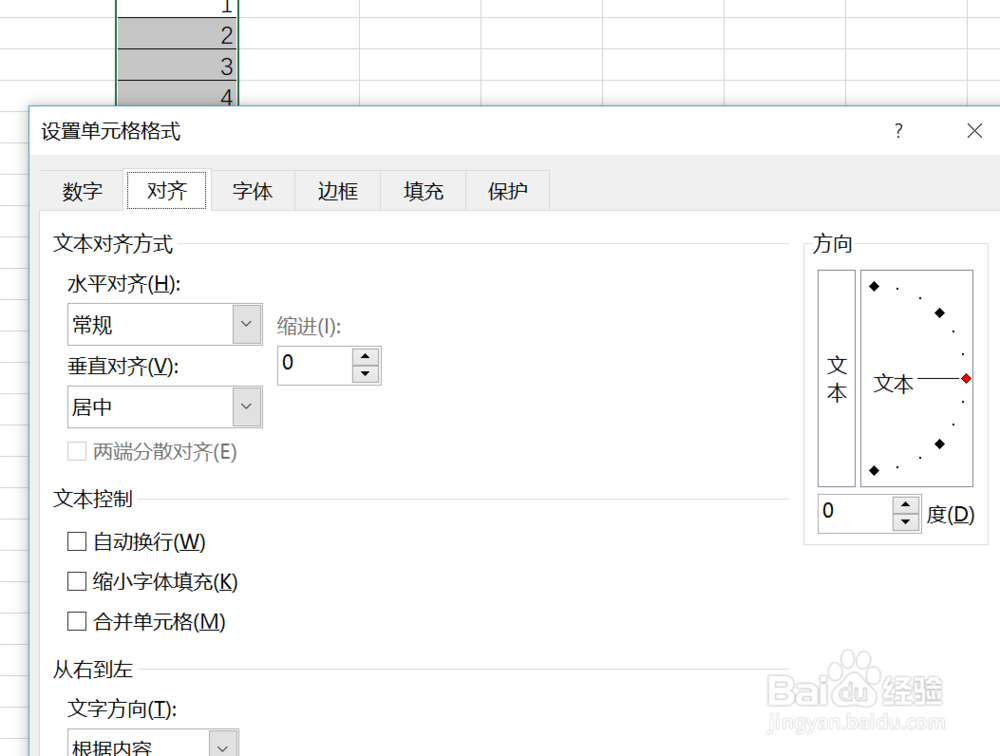Click the down arrow of the 缩进 spinner
The image size is (1000, 756).
click(x=366, y=373)
